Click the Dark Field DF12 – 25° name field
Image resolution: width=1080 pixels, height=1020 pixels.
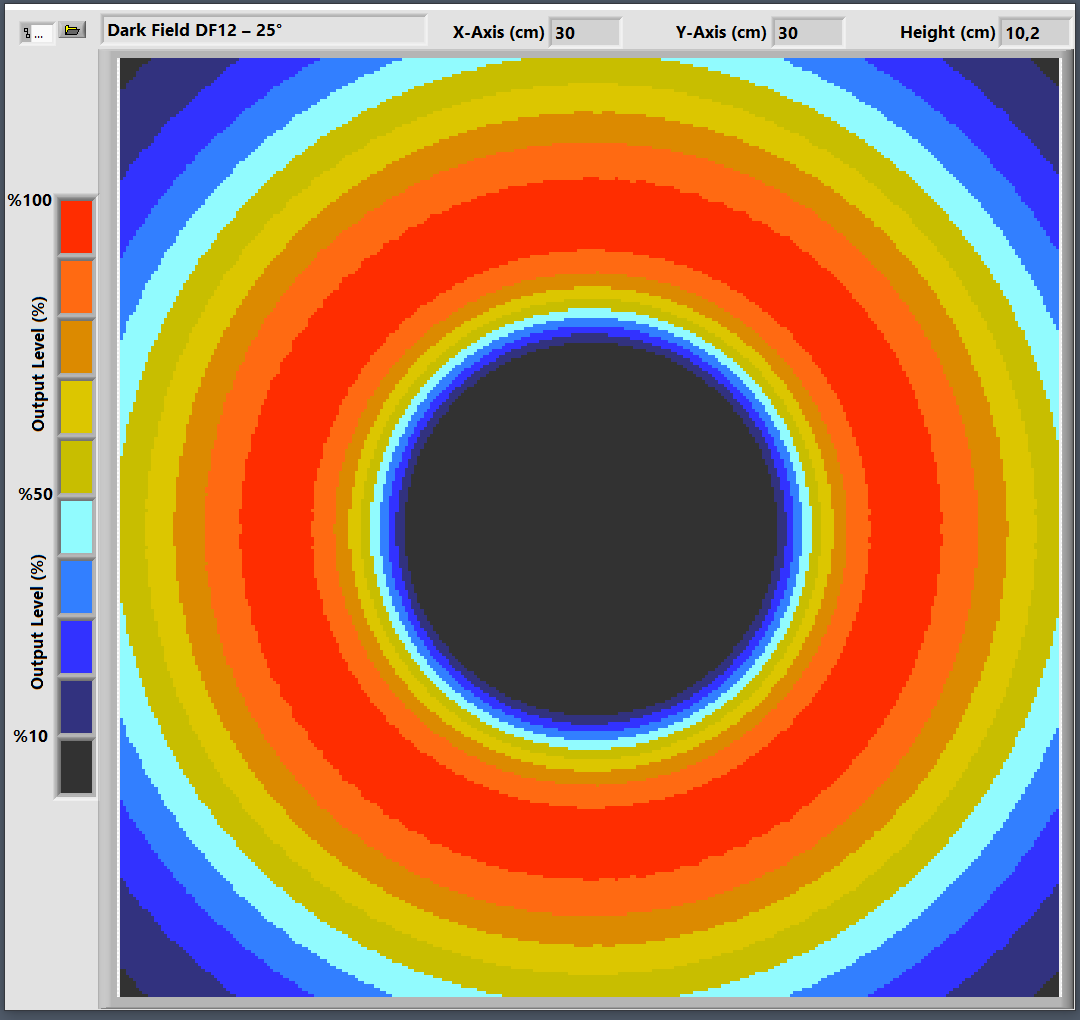263,31
